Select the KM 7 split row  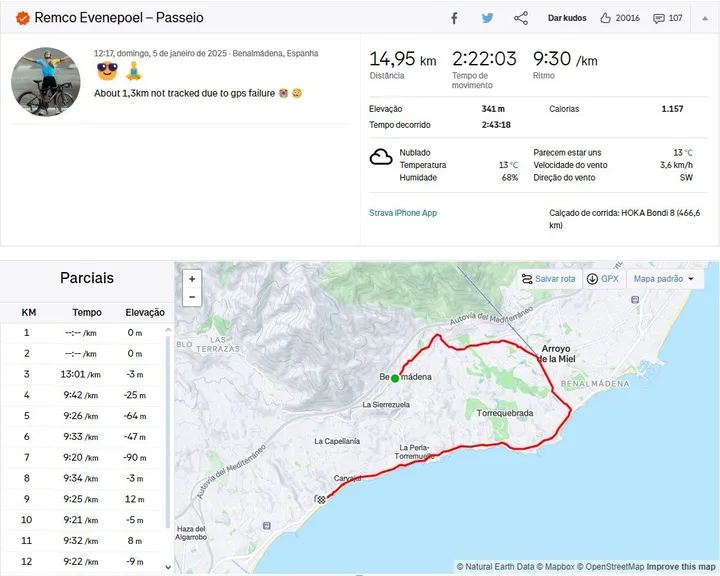click(x=85, y=457)
